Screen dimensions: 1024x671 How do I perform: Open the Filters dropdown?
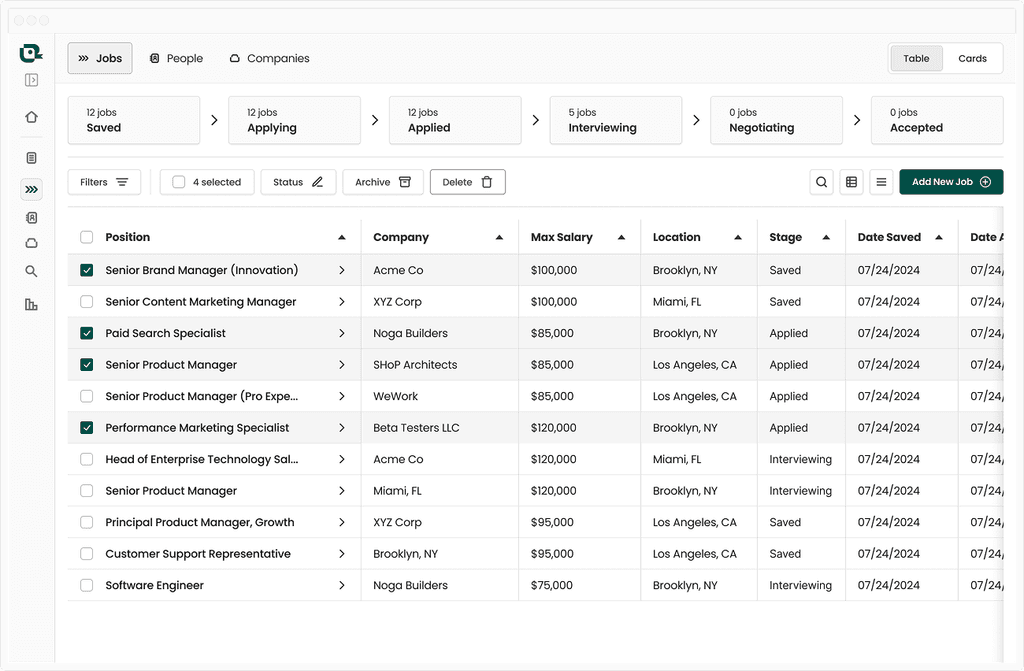tap(104, 182)
